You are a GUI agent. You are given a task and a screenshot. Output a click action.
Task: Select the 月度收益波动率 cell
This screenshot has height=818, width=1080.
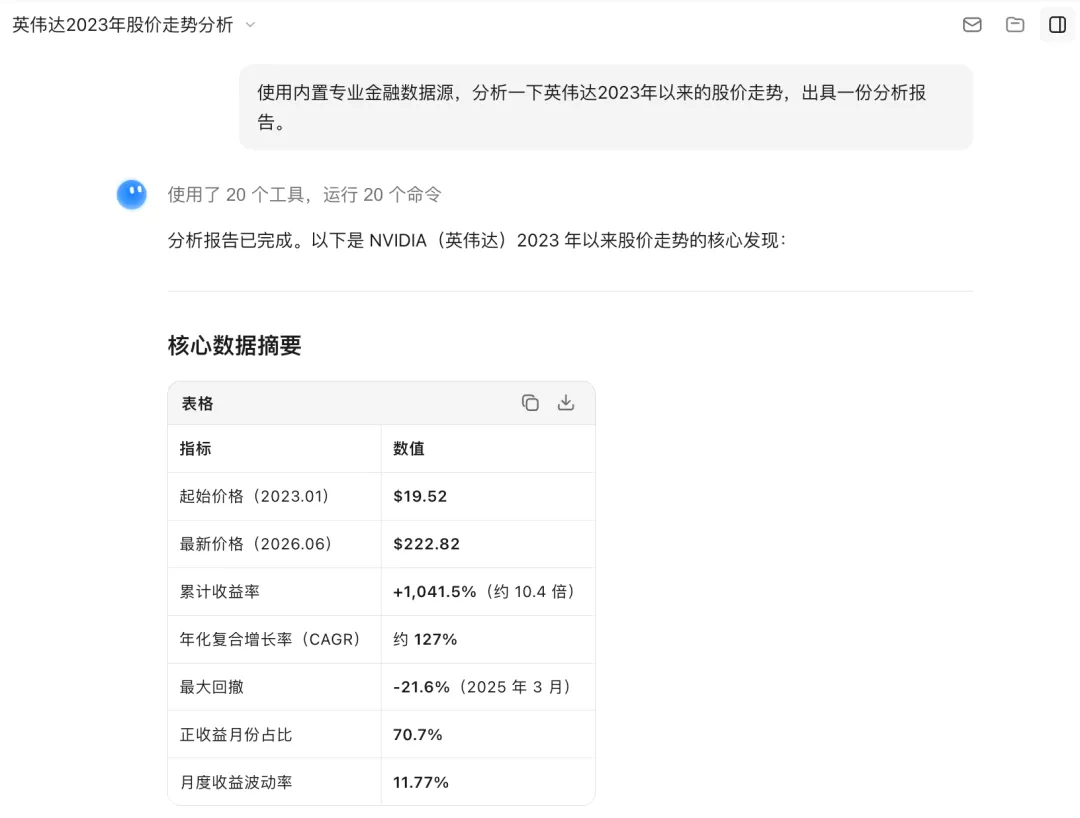coord(274,782)
